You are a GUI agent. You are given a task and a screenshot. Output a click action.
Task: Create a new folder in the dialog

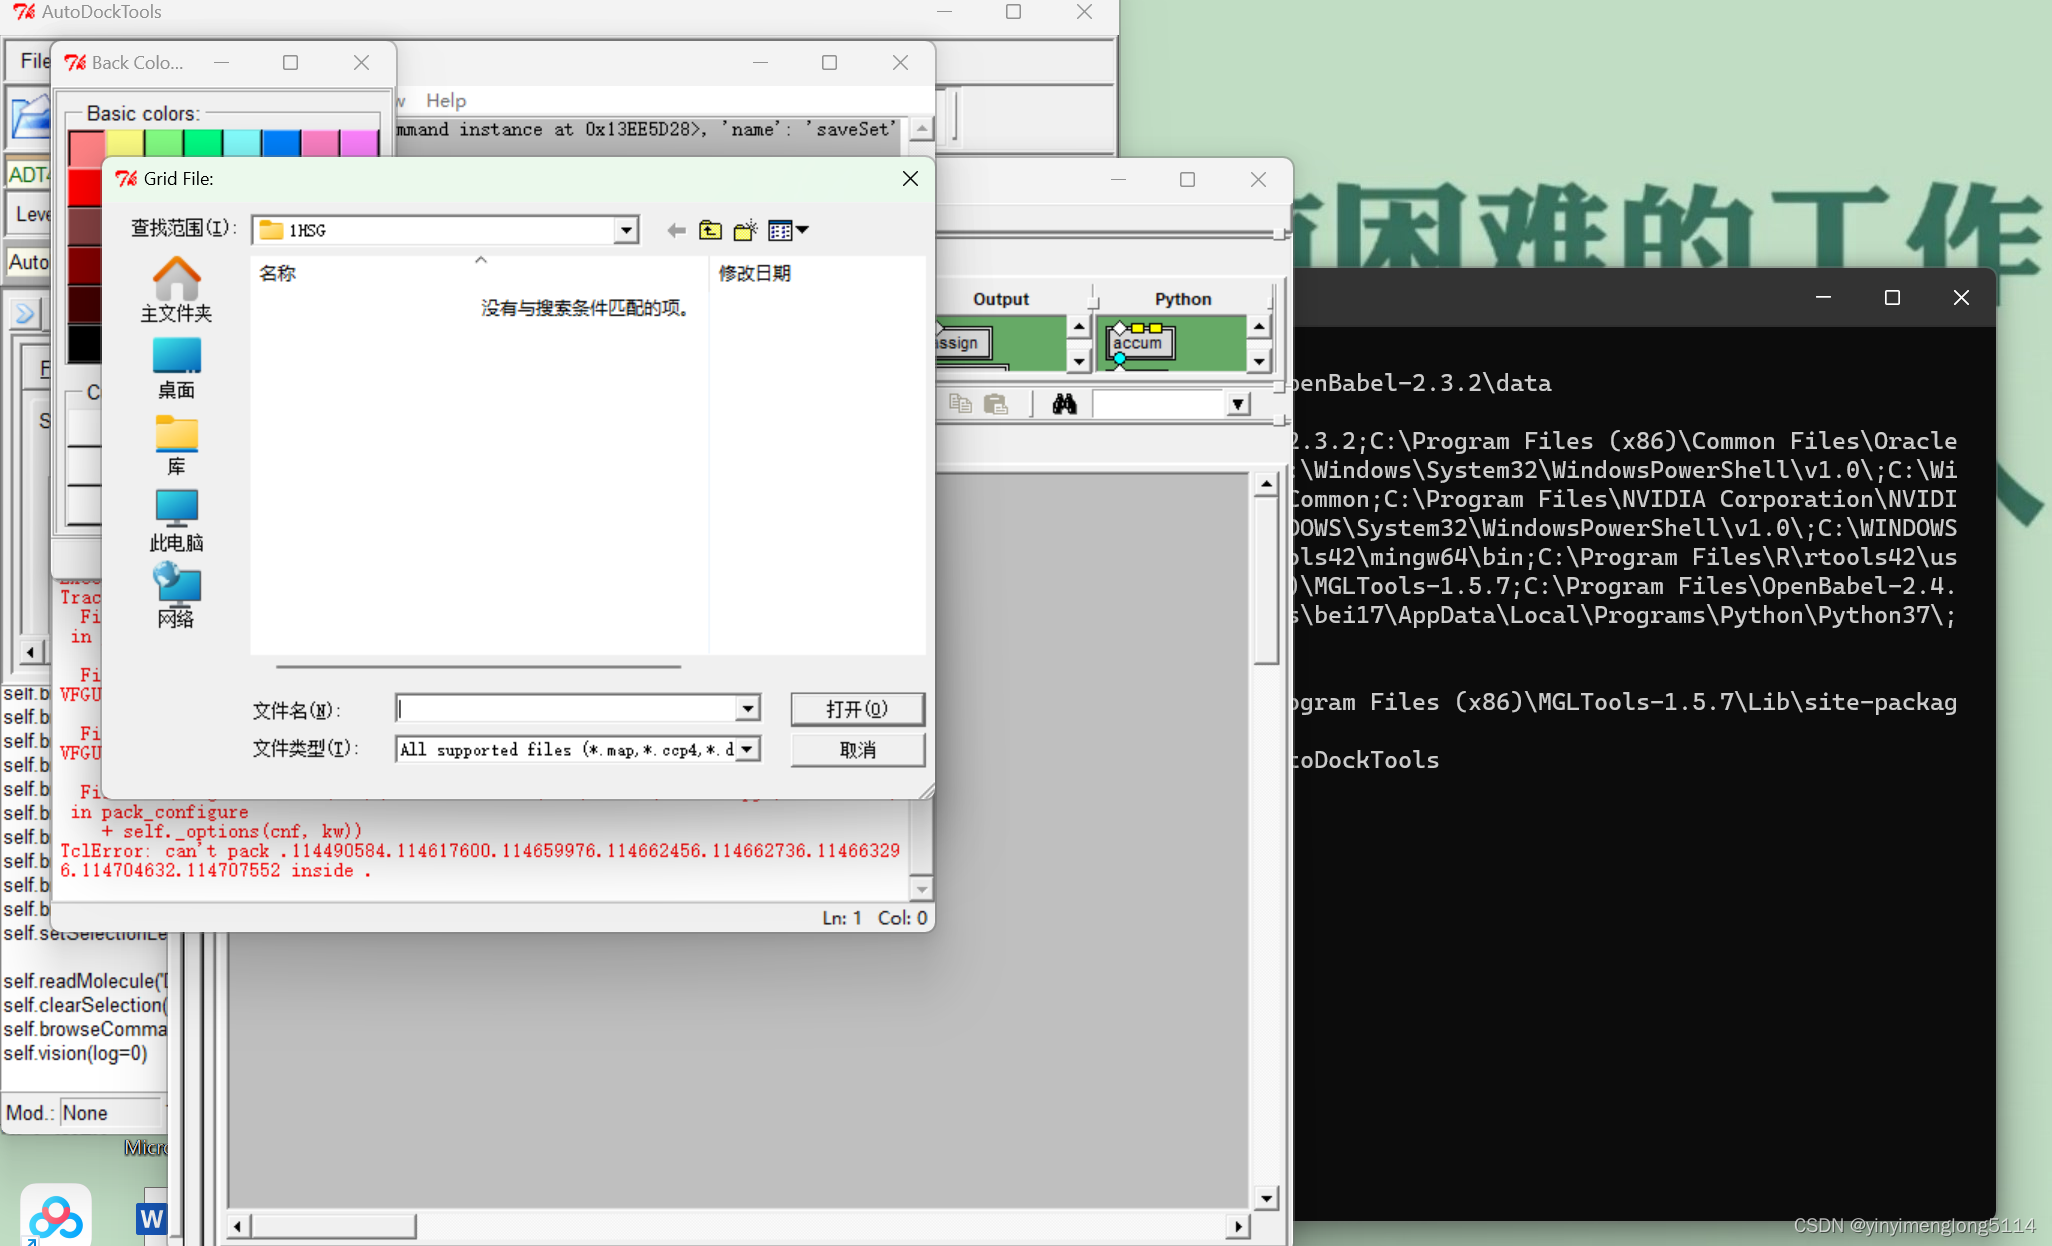point(745,231)
